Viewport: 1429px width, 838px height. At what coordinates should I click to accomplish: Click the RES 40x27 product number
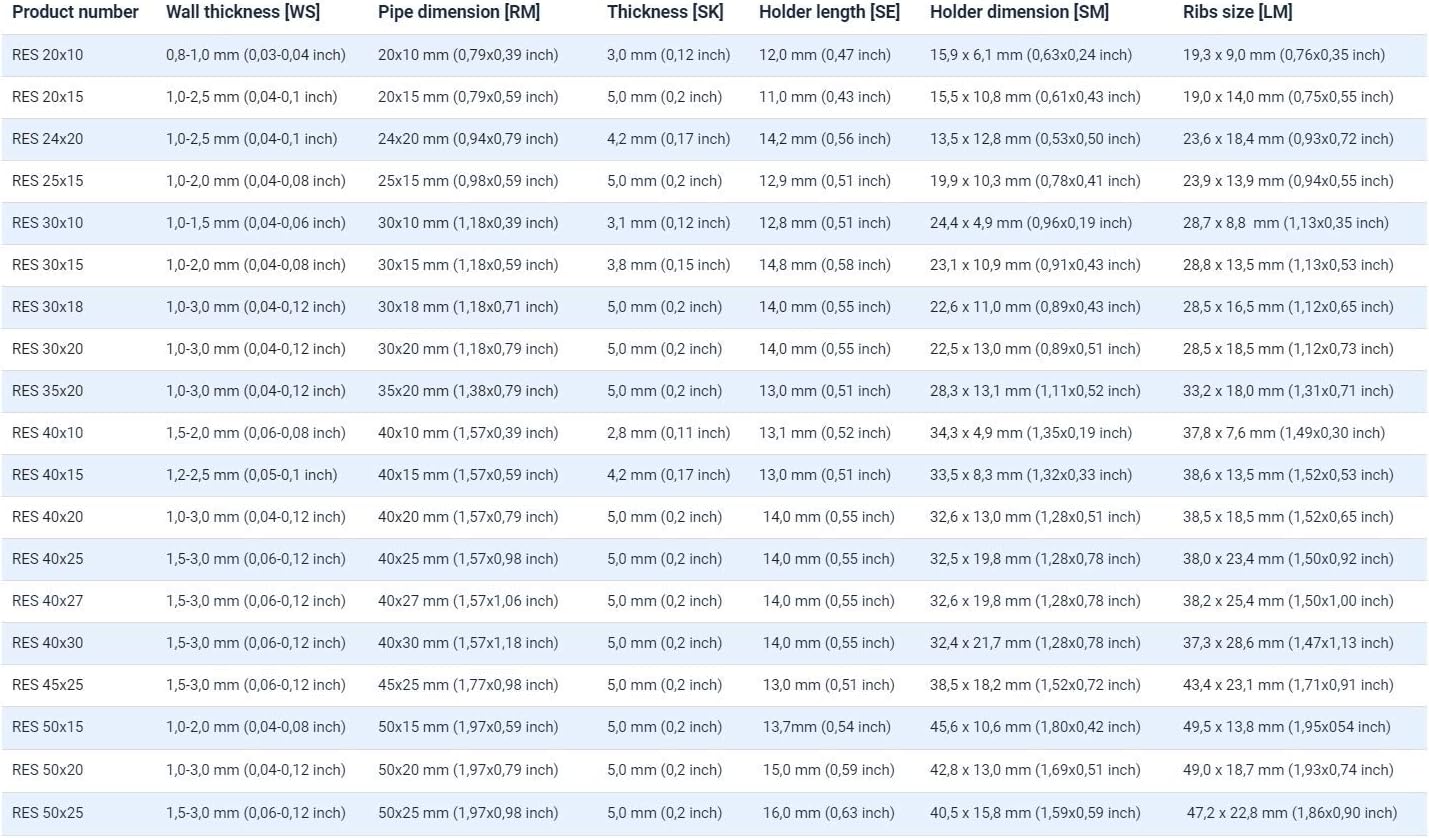48,601
